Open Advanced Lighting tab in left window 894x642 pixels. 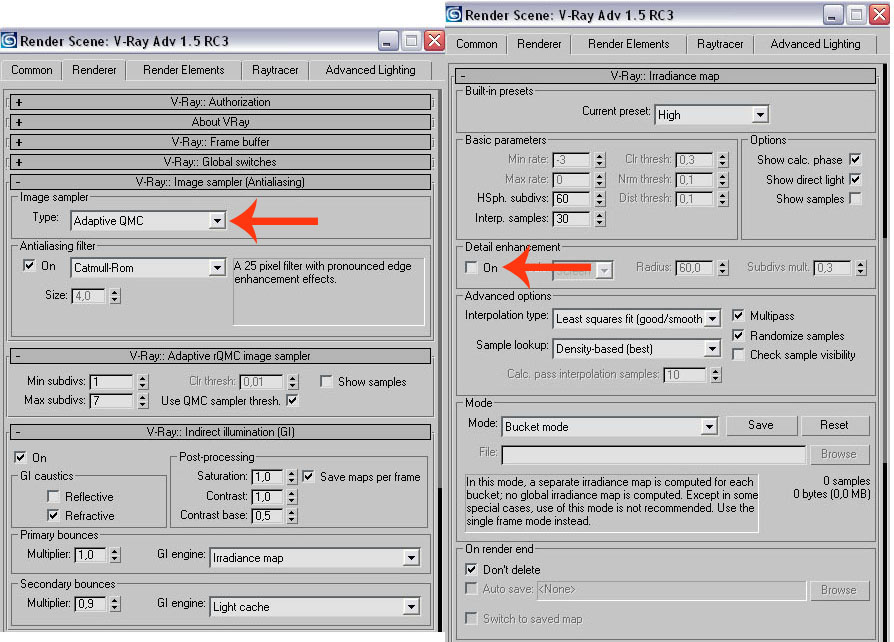(x=371, y=70)
